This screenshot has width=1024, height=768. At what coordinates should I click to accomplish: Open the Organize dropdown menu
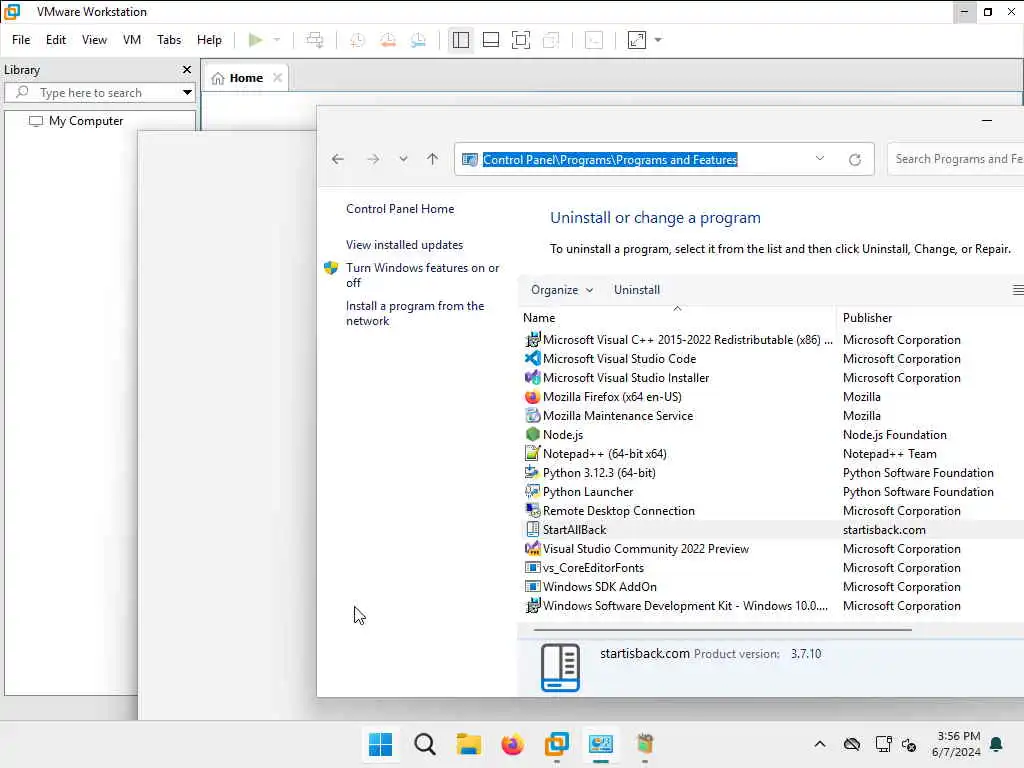click(x=562, y=290)
